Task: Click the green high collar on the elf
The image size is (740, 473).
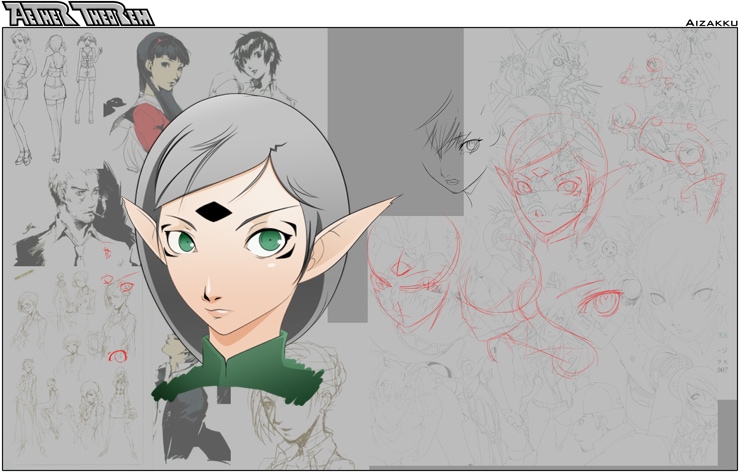Action: 240,370
